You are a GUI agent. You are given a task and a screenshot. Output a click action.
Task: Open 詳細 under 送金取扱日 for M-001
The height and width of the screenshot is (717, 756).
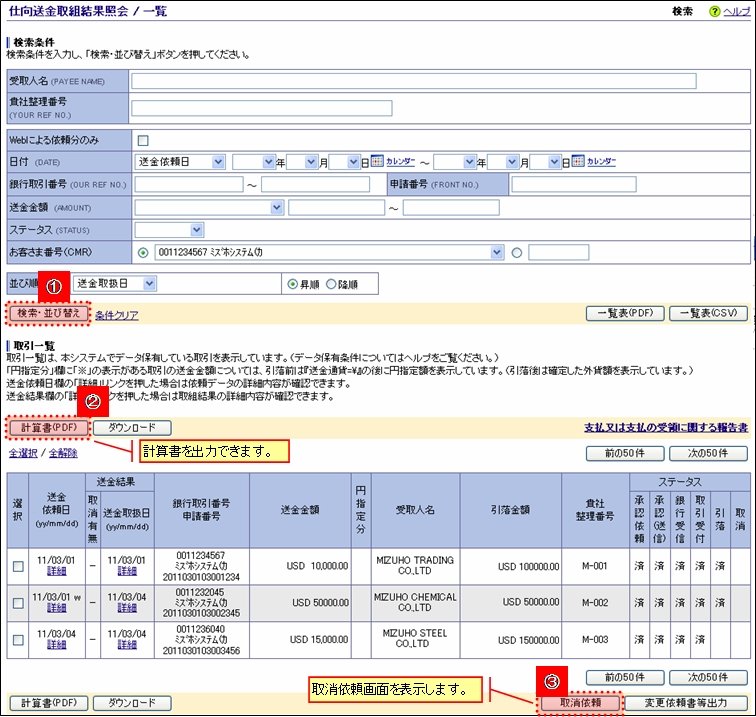click(127, 571)
